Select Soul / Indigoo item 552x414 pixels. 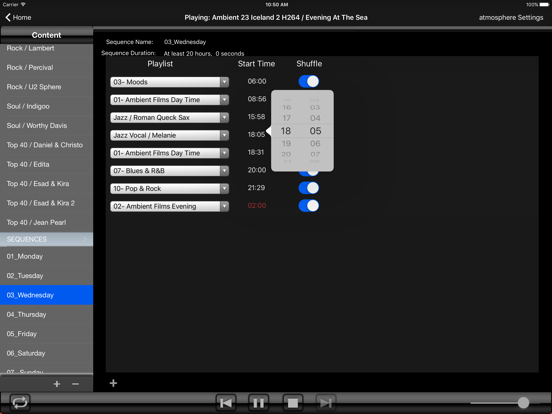click(x=46, y=106)
